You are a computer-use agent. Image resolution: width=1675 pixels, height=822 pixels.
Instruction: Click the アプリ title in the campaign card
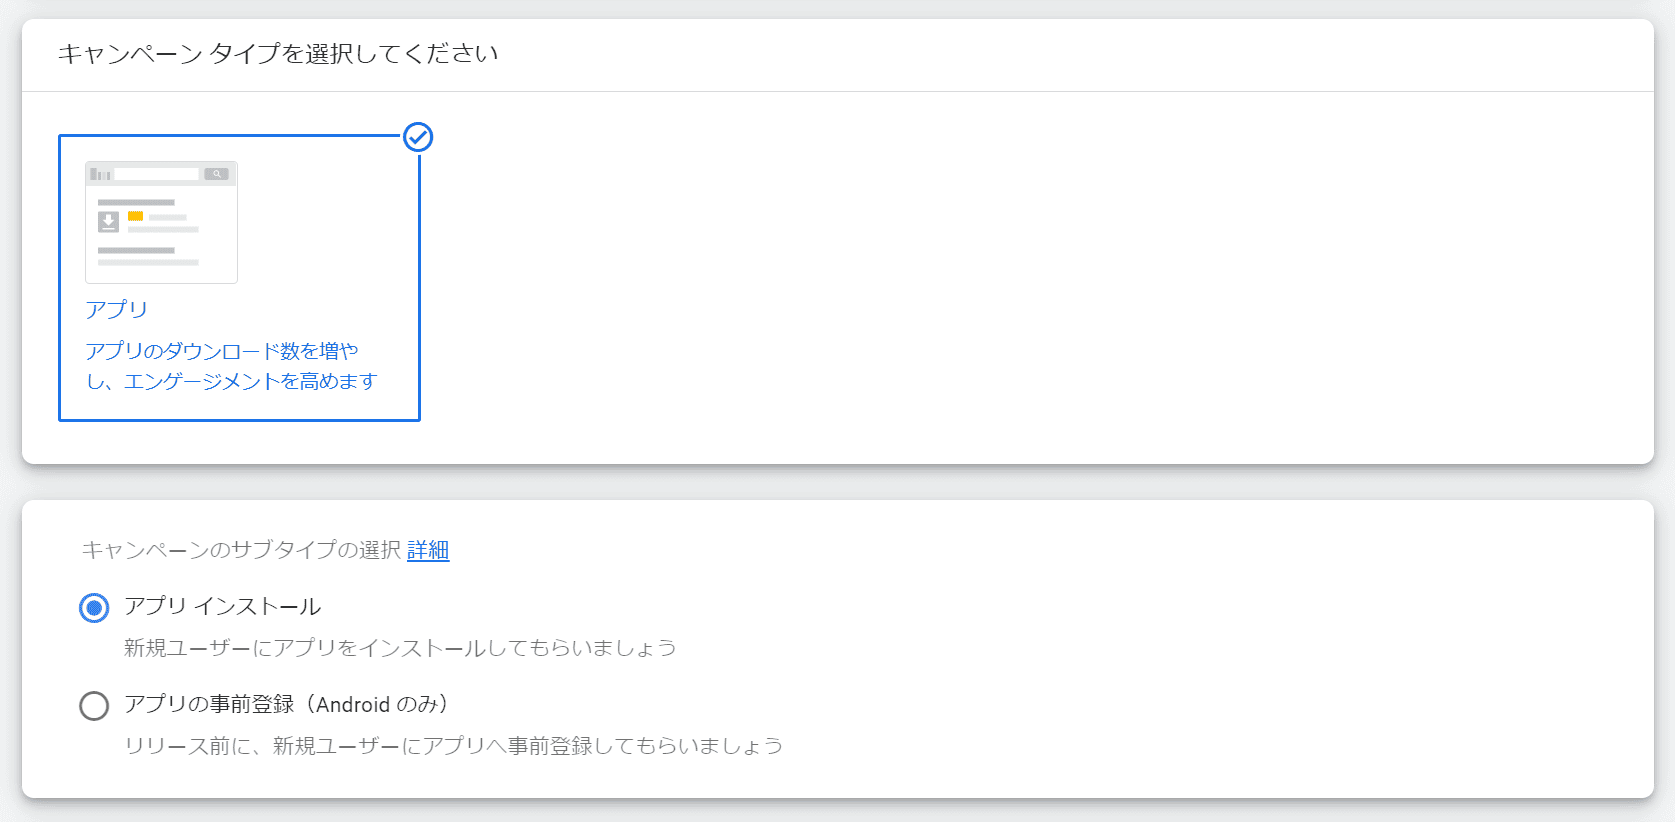click(116, 310)
